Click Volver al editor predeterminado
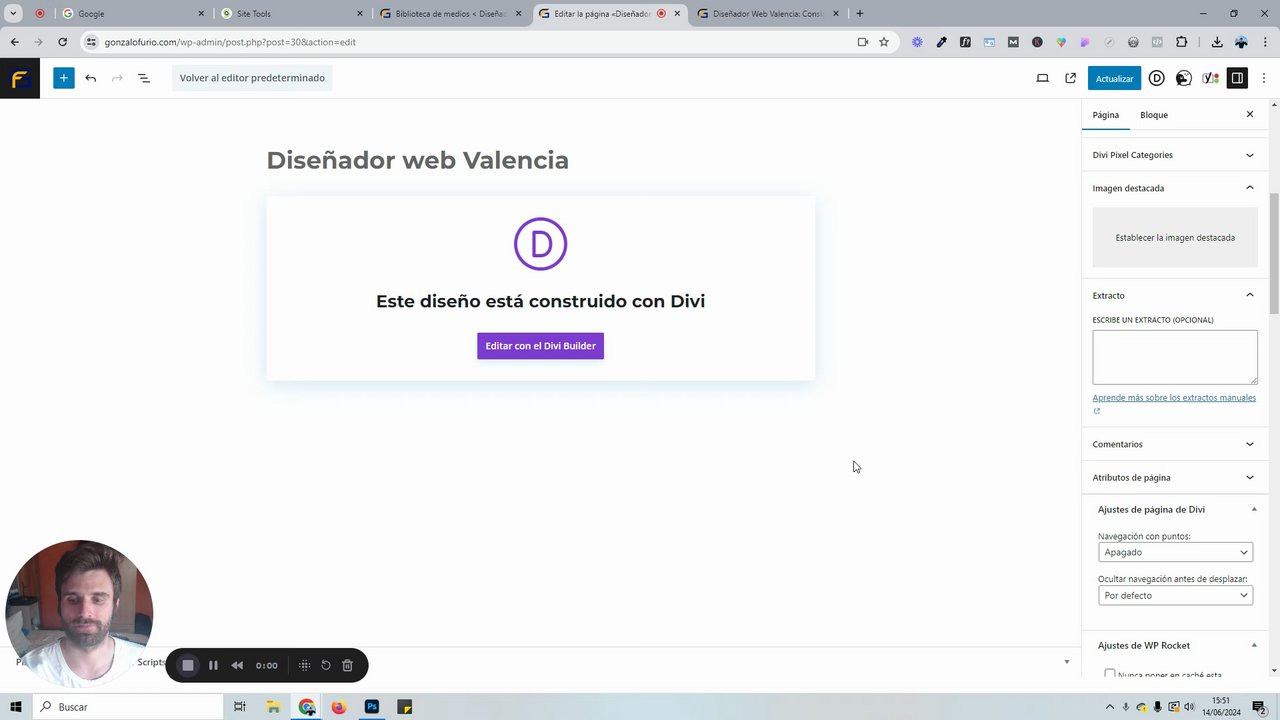 click(252, 78)
